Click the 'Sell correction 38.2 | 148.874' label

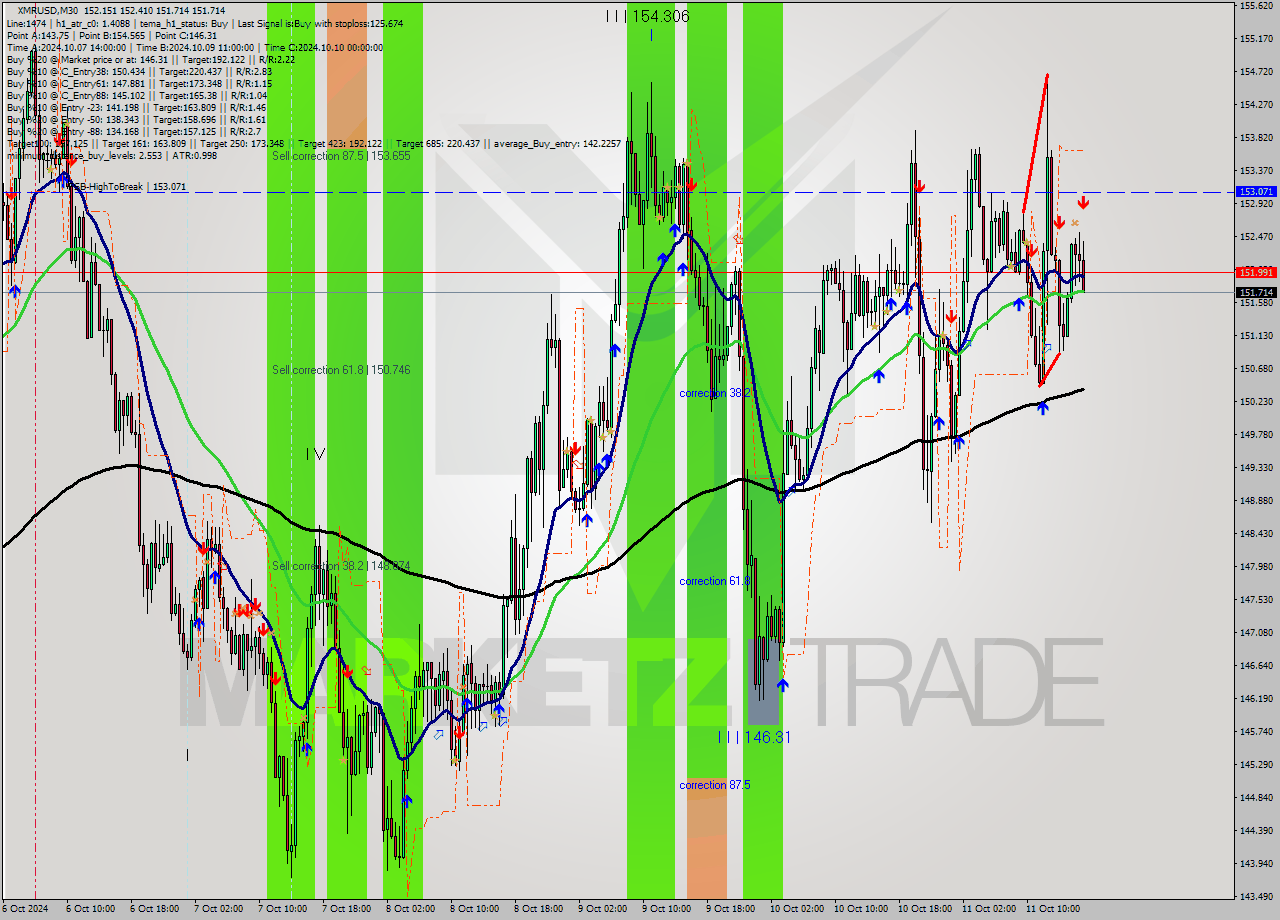(341, 566)
